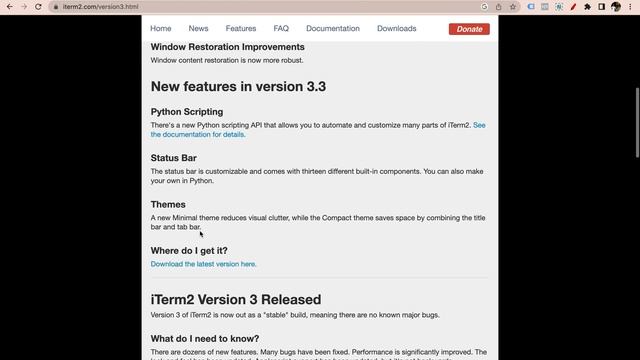This screenshot has width=640, height=360.
Task: Click the red pen extension icon
Action: pyautogui.click(x=573, y=7)
